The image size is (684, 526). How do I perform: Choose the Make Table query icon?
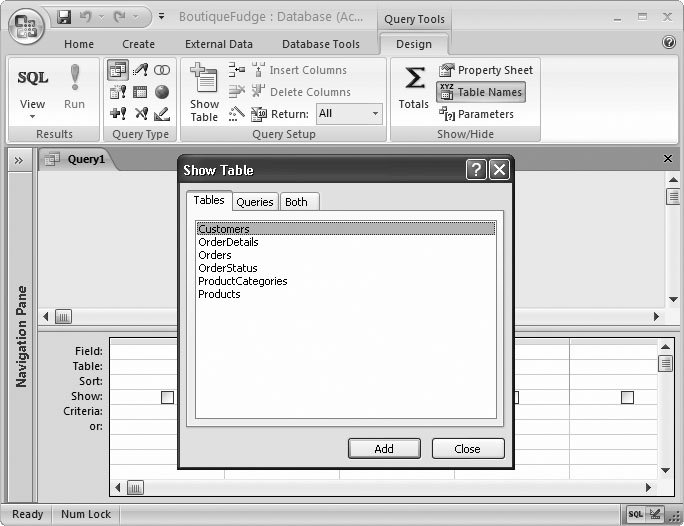coord(140,70)
